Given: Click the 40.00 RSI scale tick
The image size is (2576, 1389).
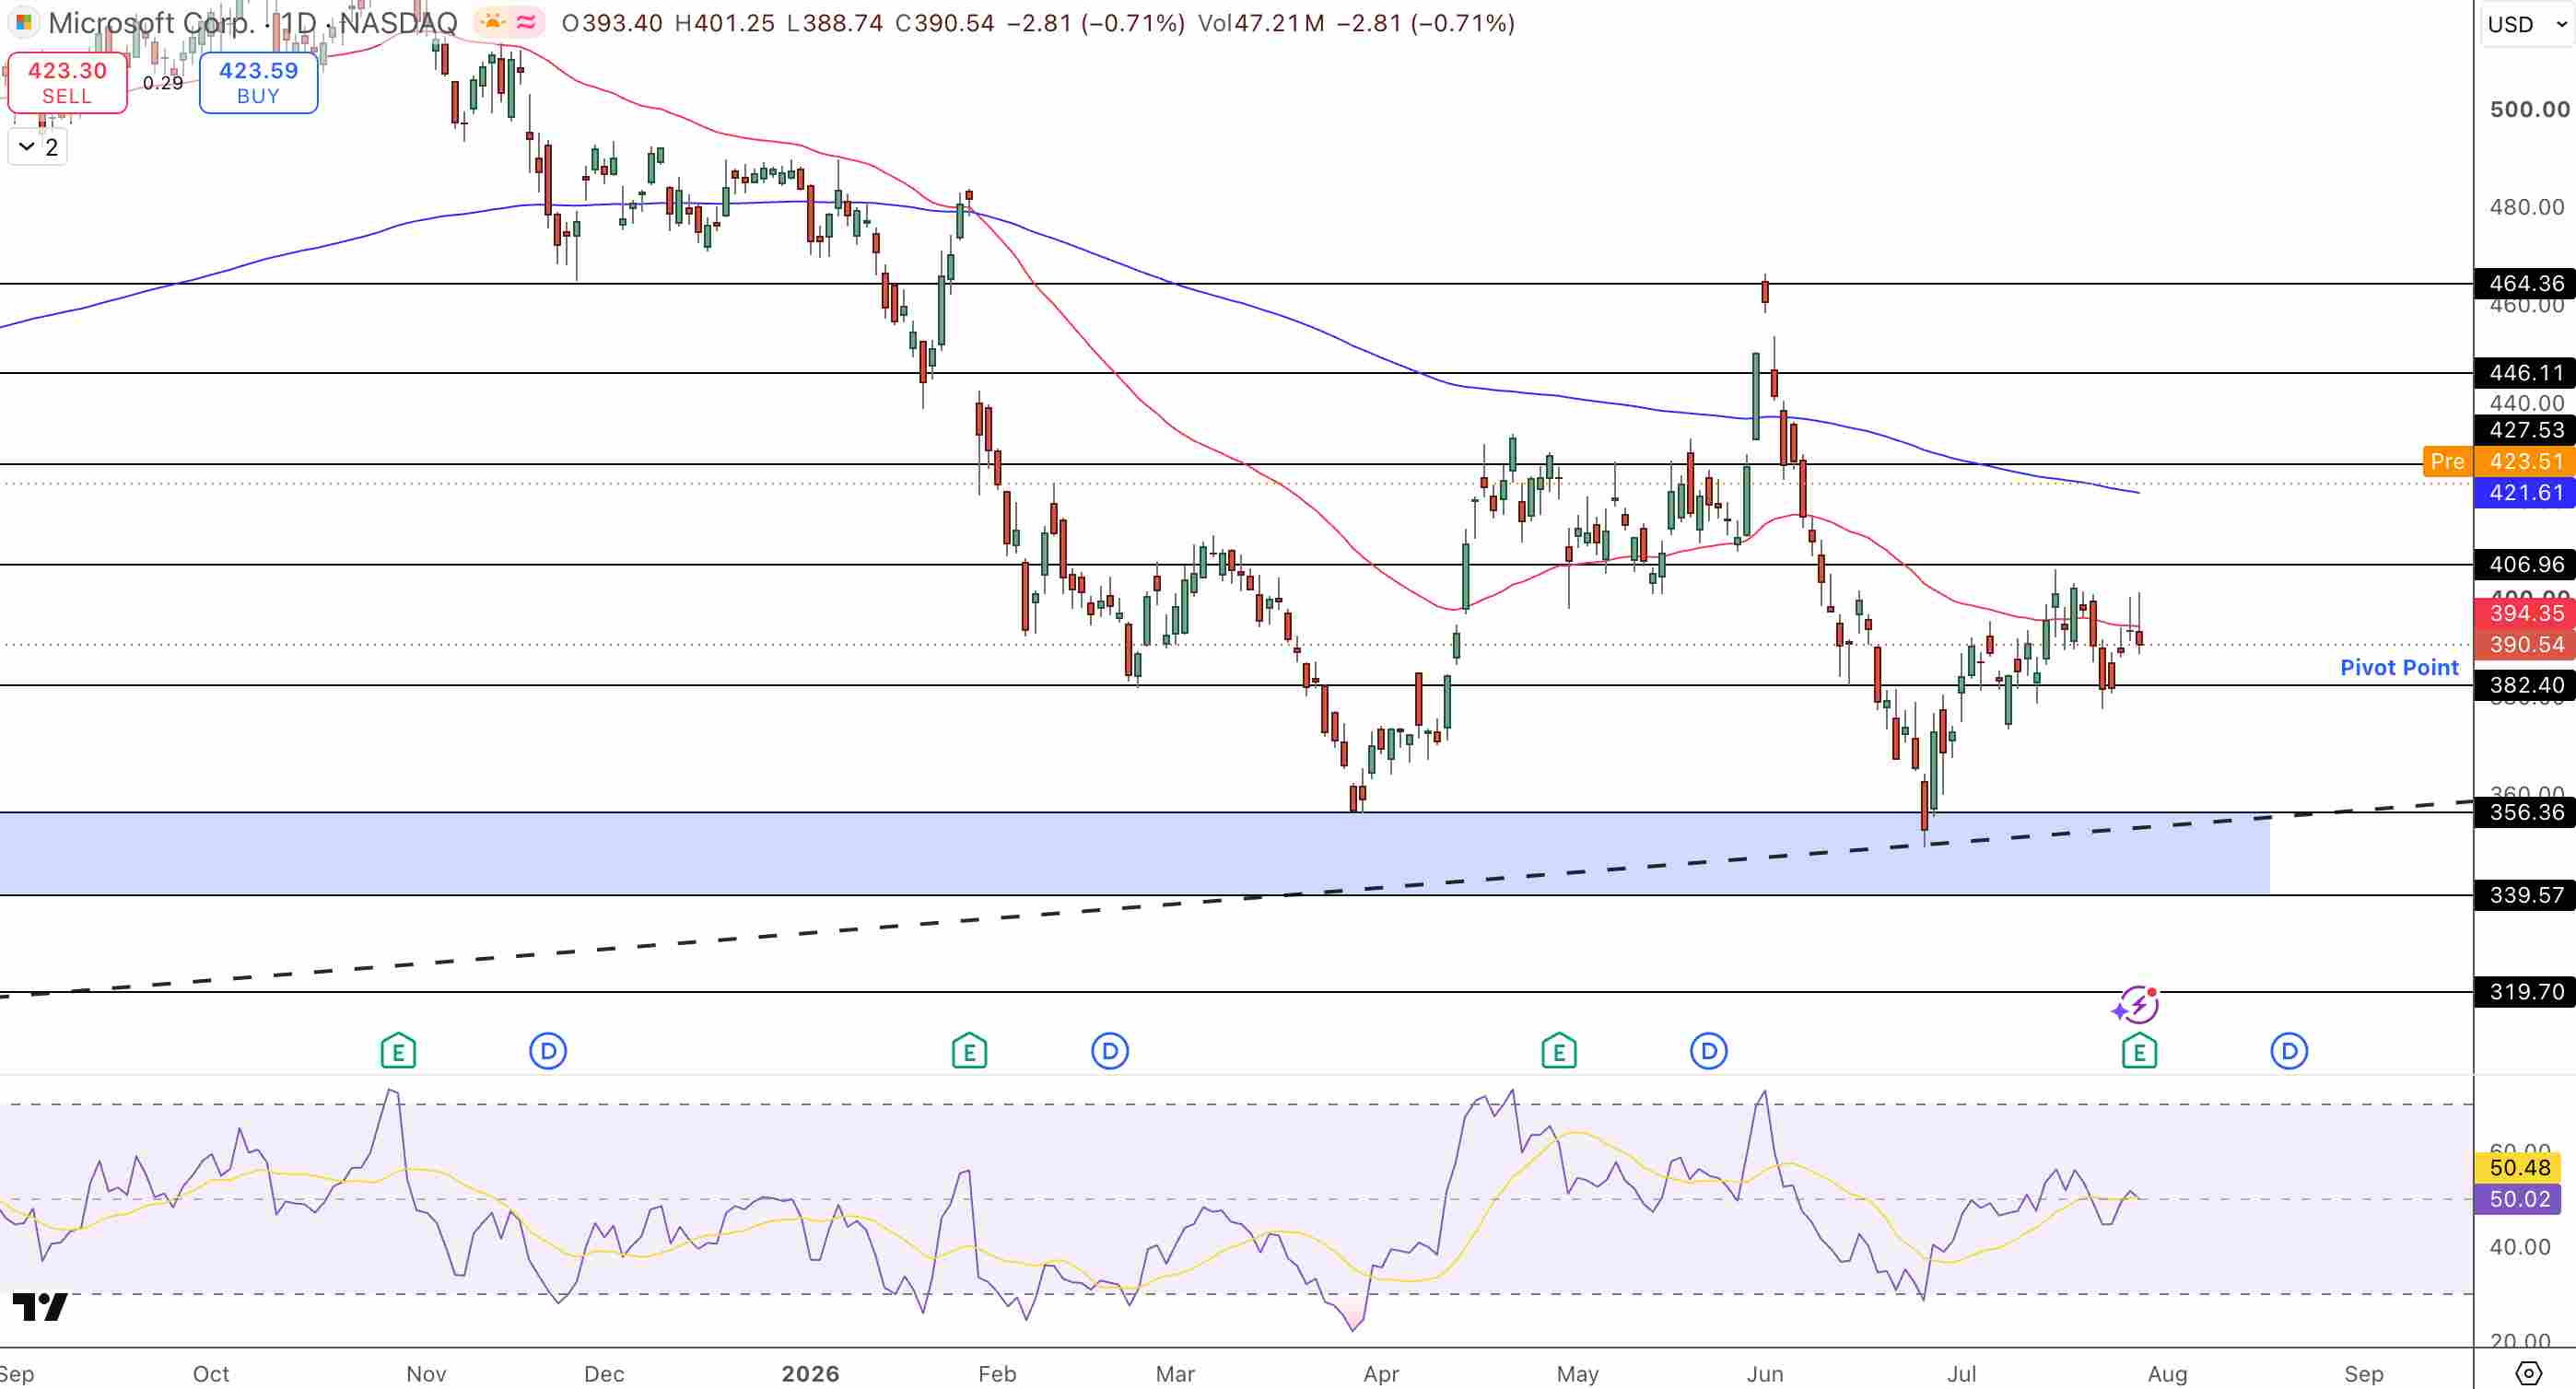Looking at the screenshot, I should (2520, 1246).
